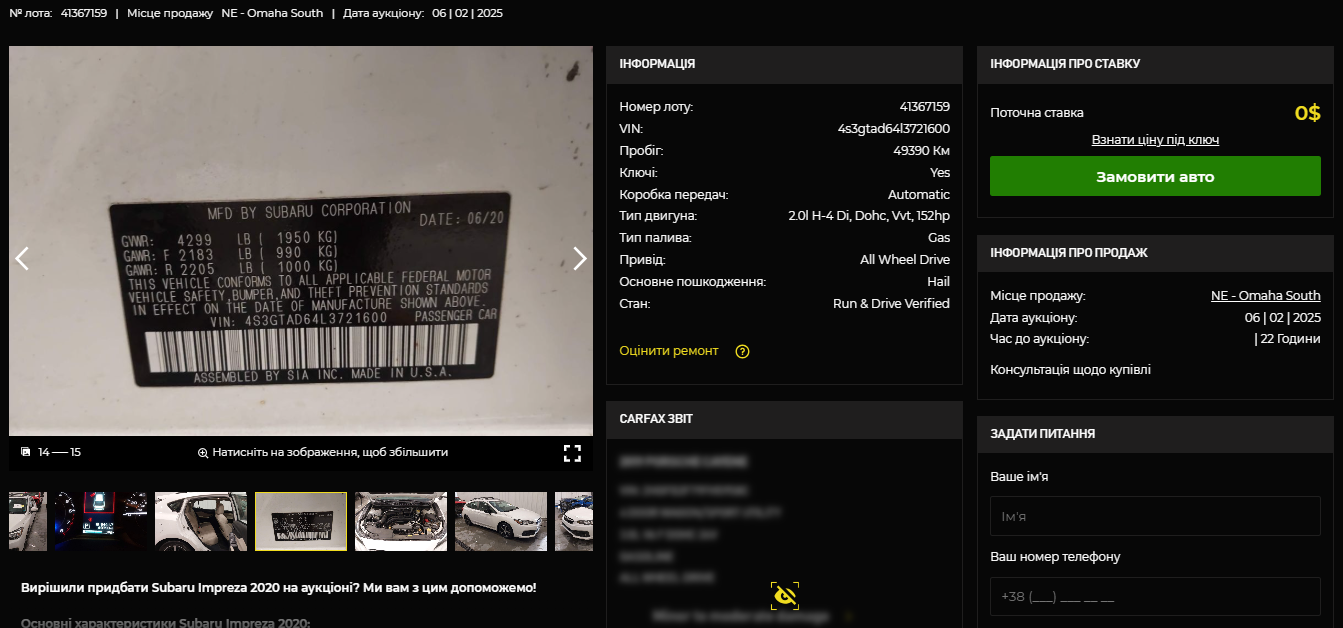Click the auction date 06 | 02 | 2025 in sale info
This screenshot has width=1343, height=628.
click(x=1283, y=318)
